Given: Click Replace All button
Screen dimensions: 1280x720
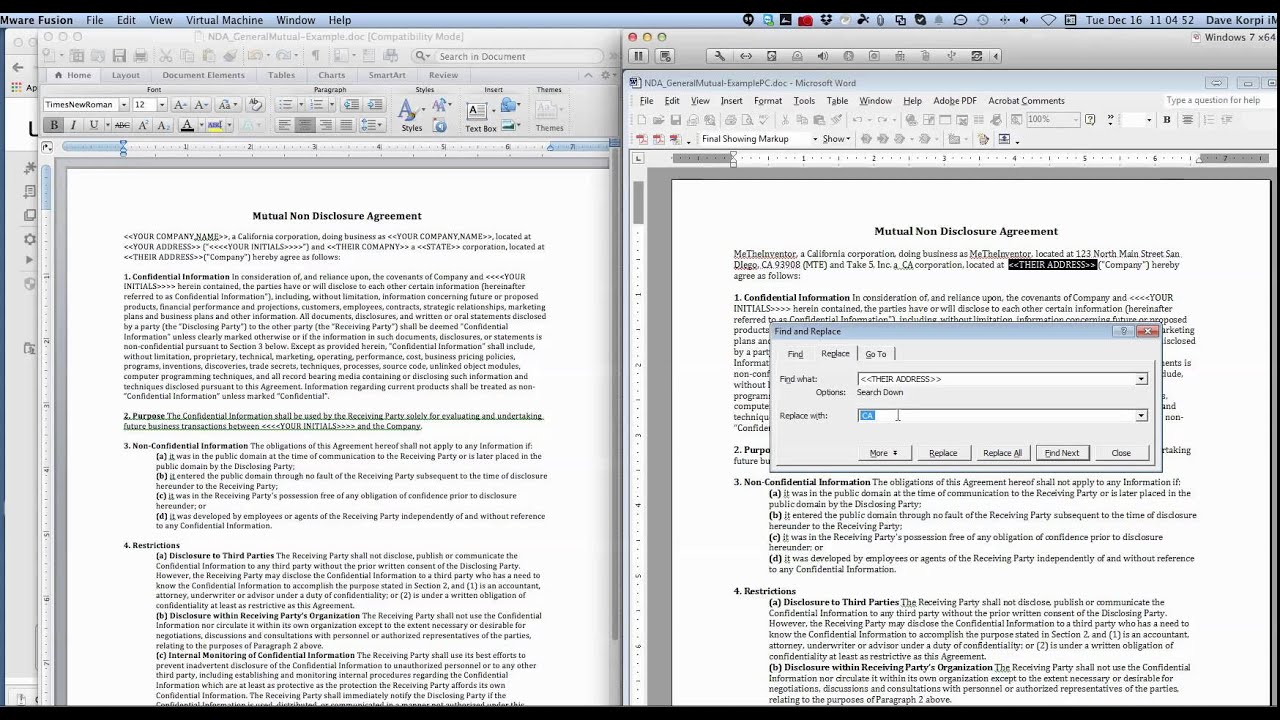Looking at the screenshot, I should coord(1002,453).
